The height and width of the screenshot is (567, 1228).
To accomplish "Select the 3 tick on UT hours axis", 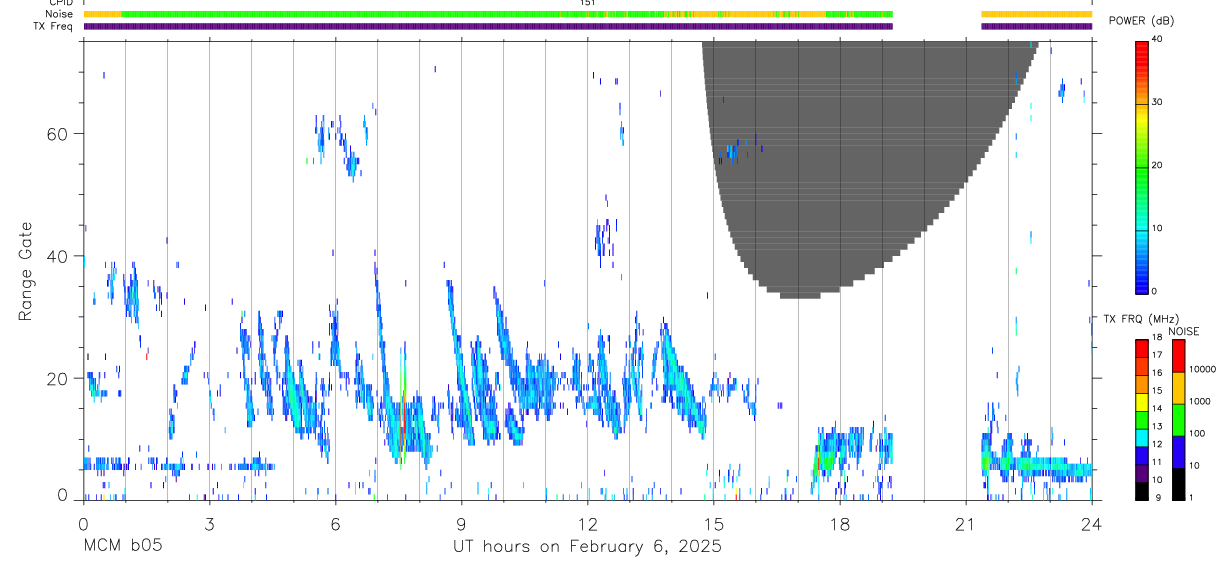I will pos(209,523).
